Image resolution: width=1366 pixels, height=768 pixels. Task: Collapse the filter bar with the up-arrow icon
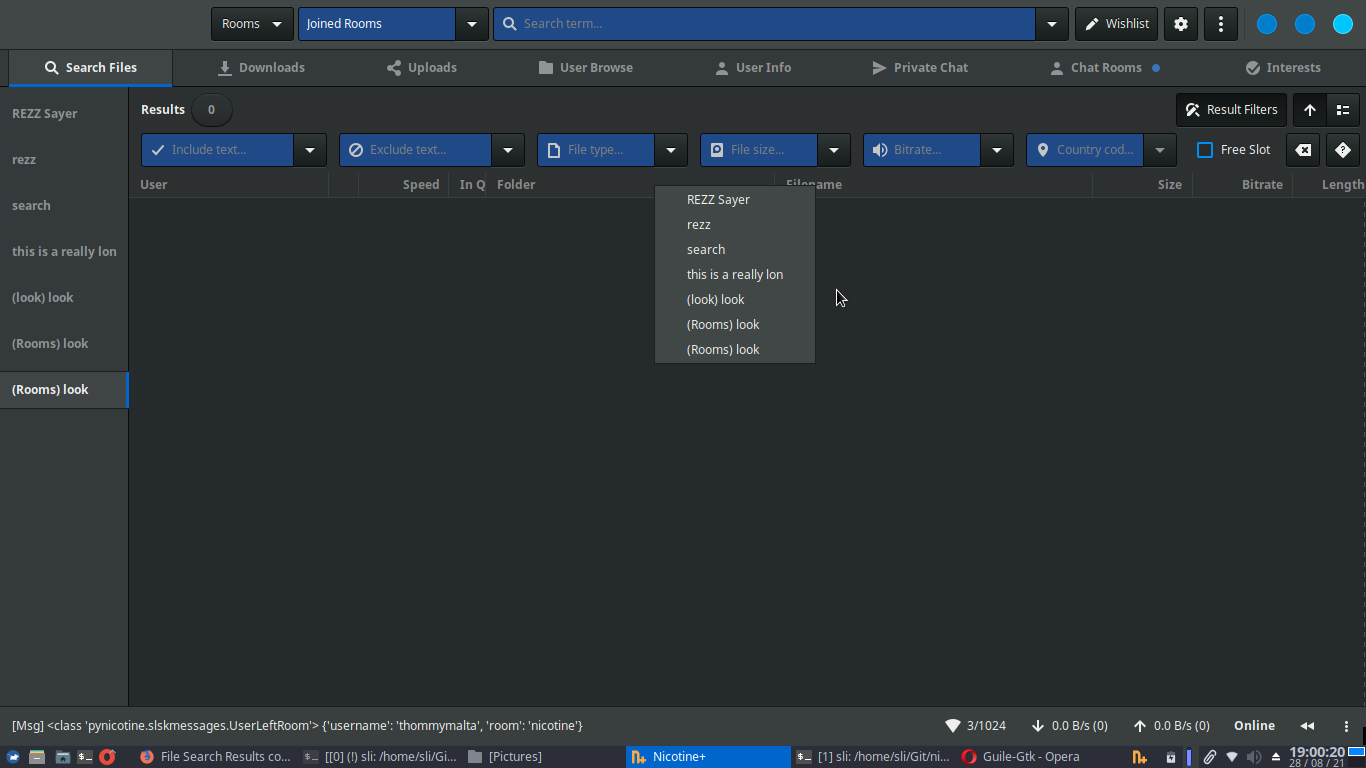click(1310, 110)
